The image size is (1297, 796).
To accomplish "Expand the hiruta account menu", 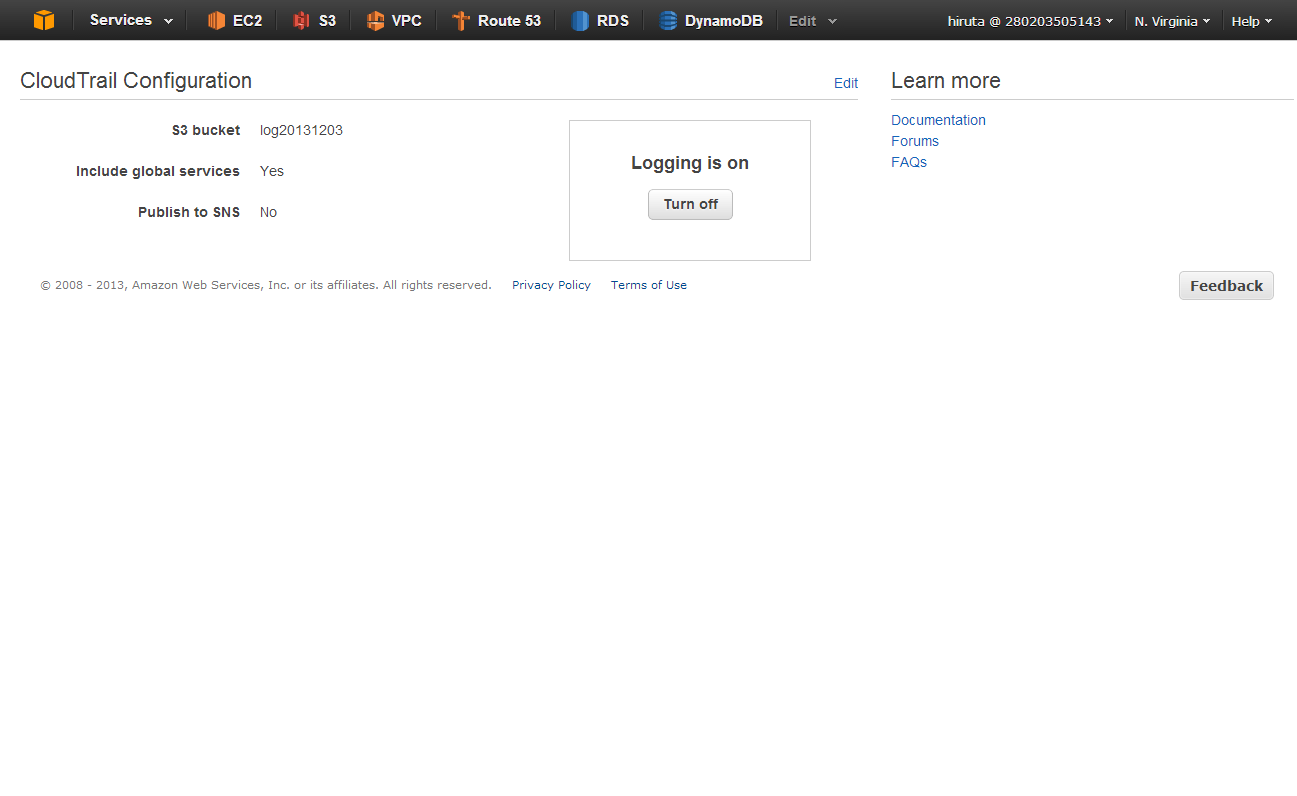I will pyautogui.click(x=1030, y=21).
